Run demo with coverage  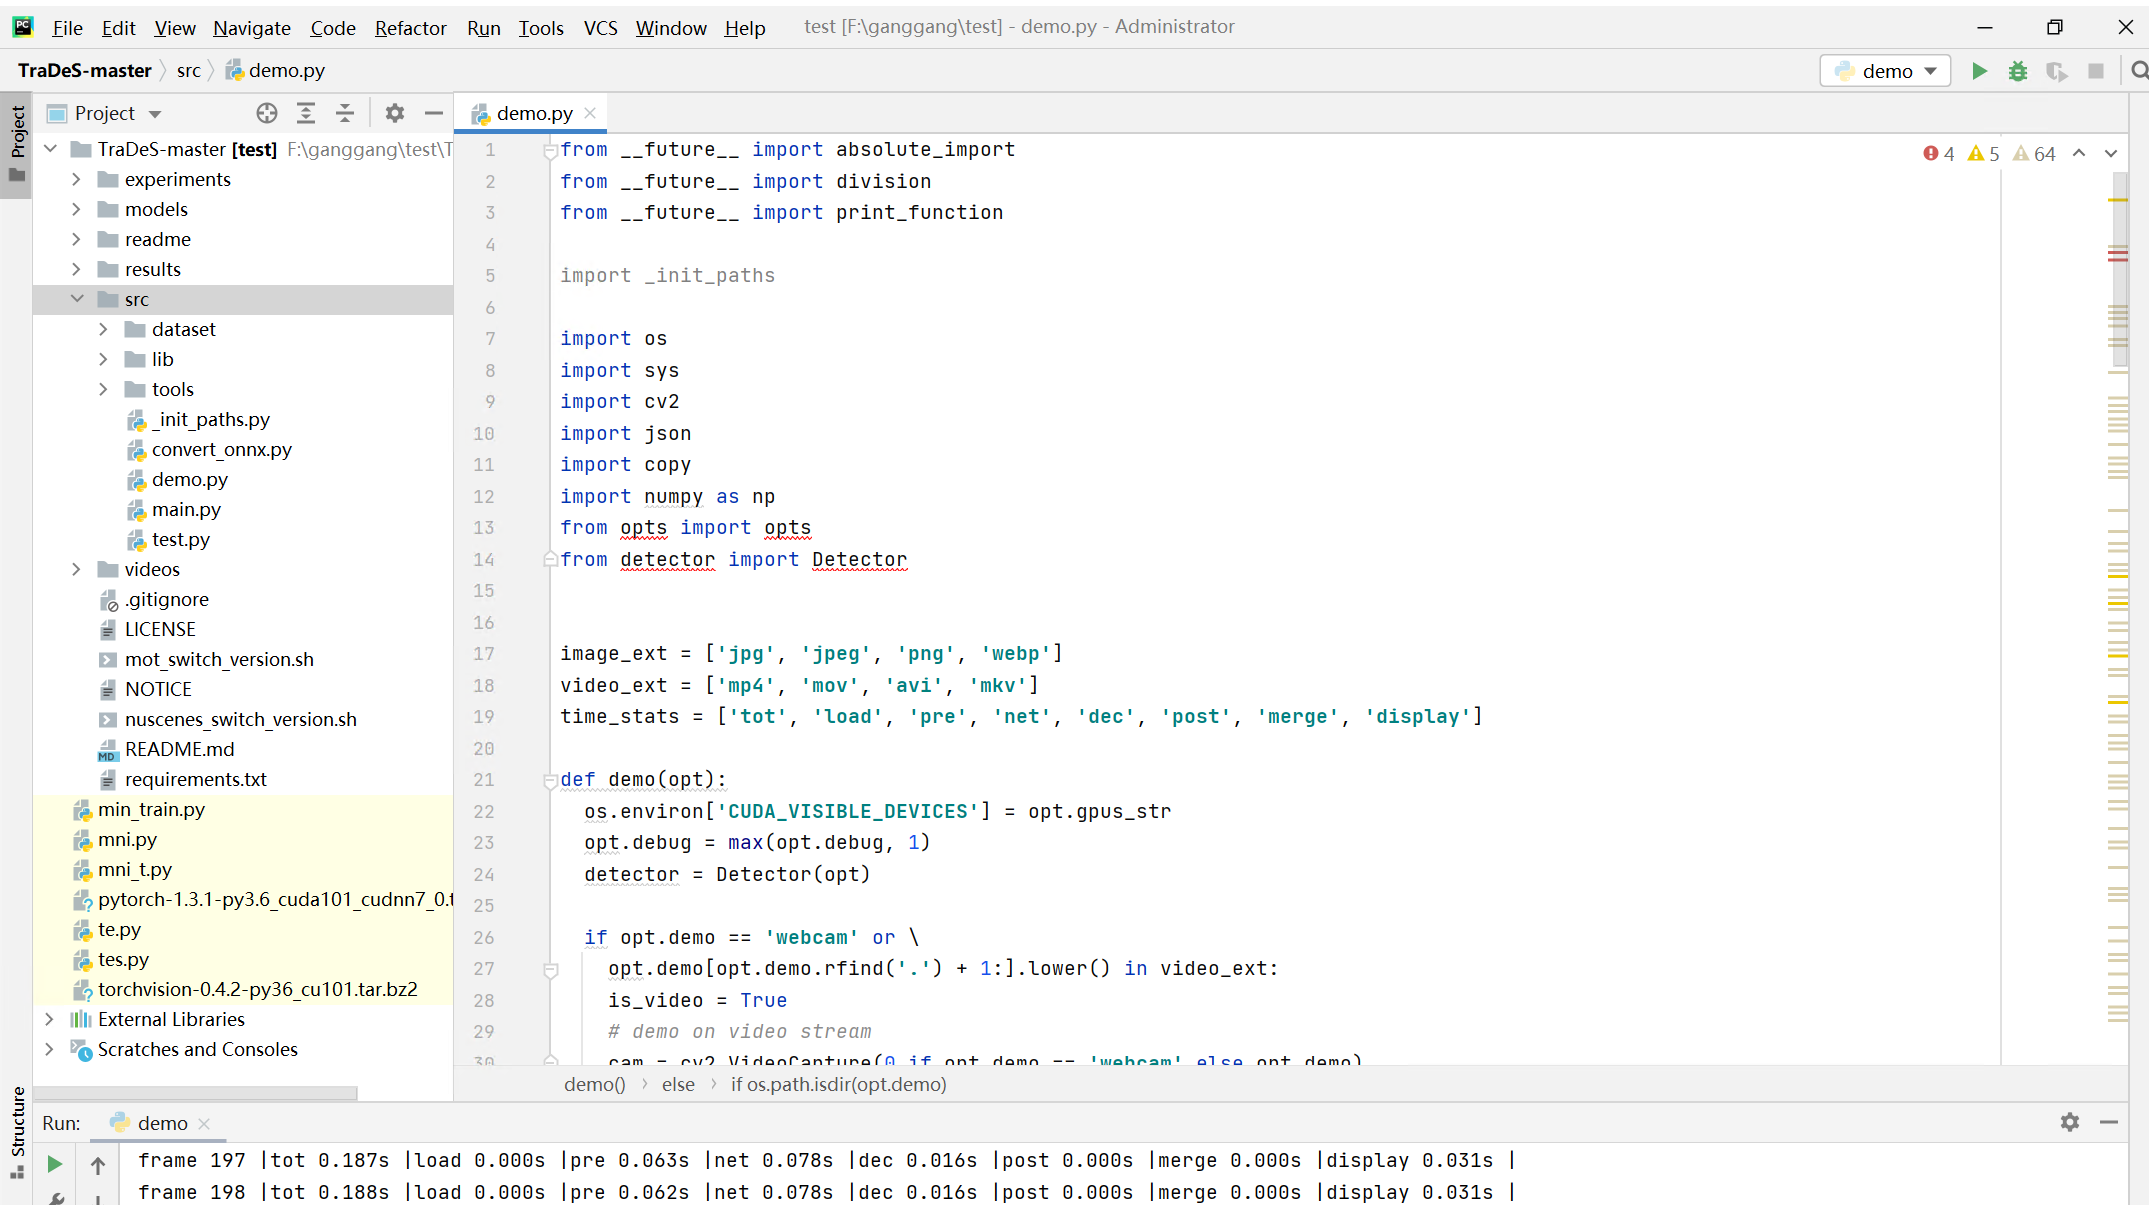point(2057,71)
